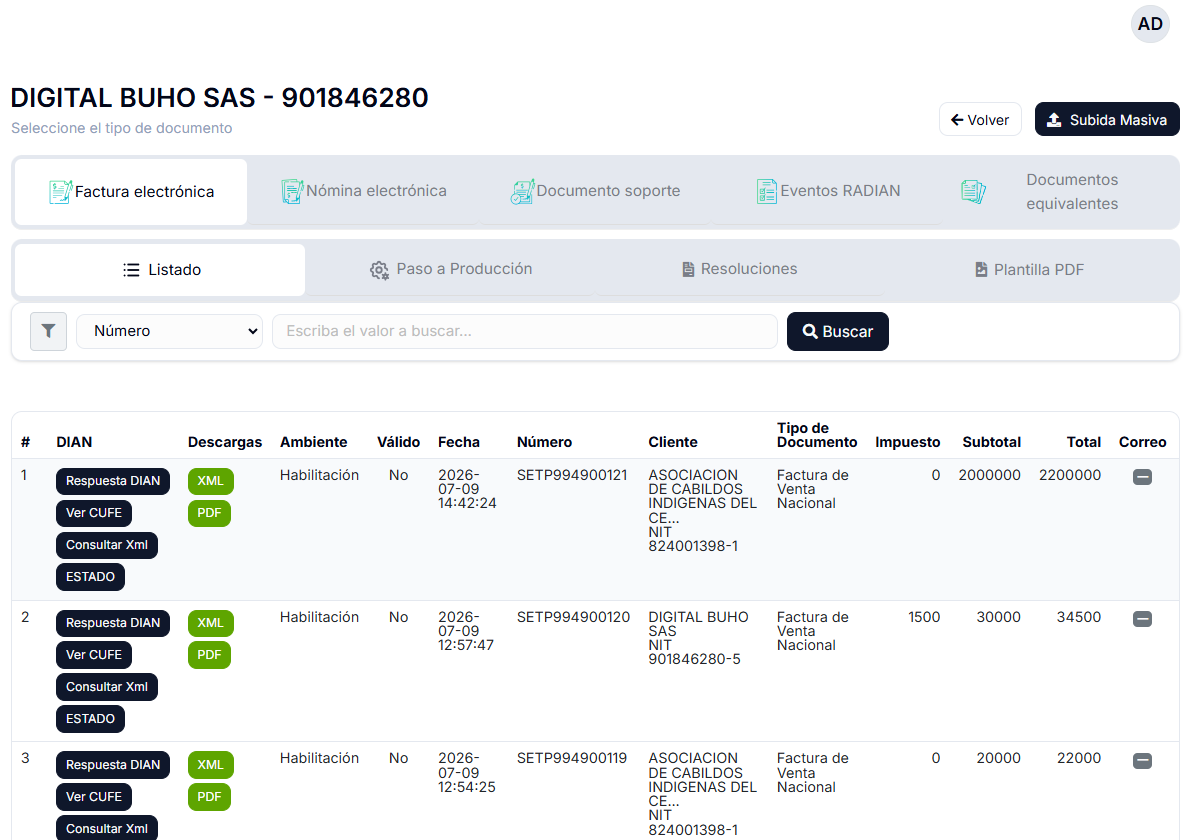Open Documentos equivalentes tab

(x=1060, y=191)
